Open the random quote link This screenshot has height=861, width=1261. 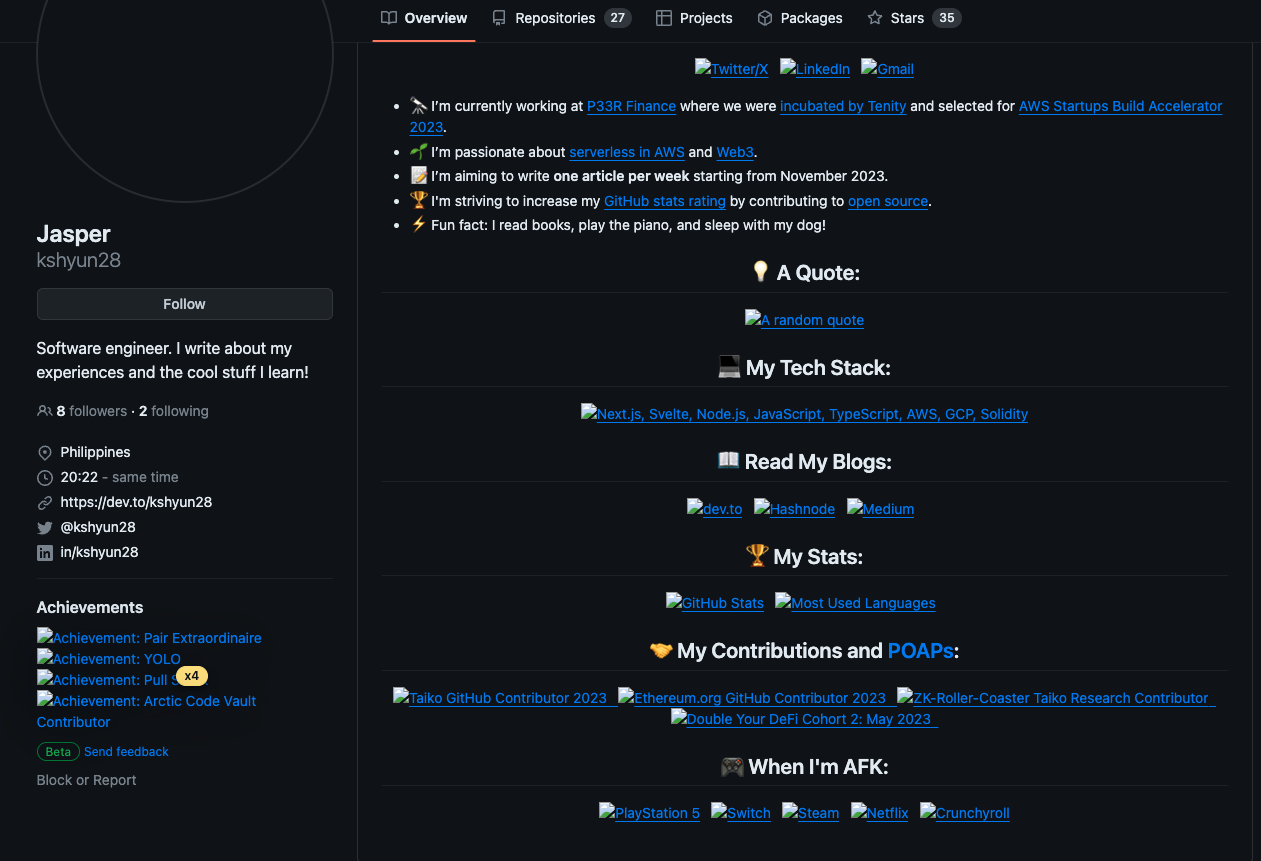(x=804, y=320)
